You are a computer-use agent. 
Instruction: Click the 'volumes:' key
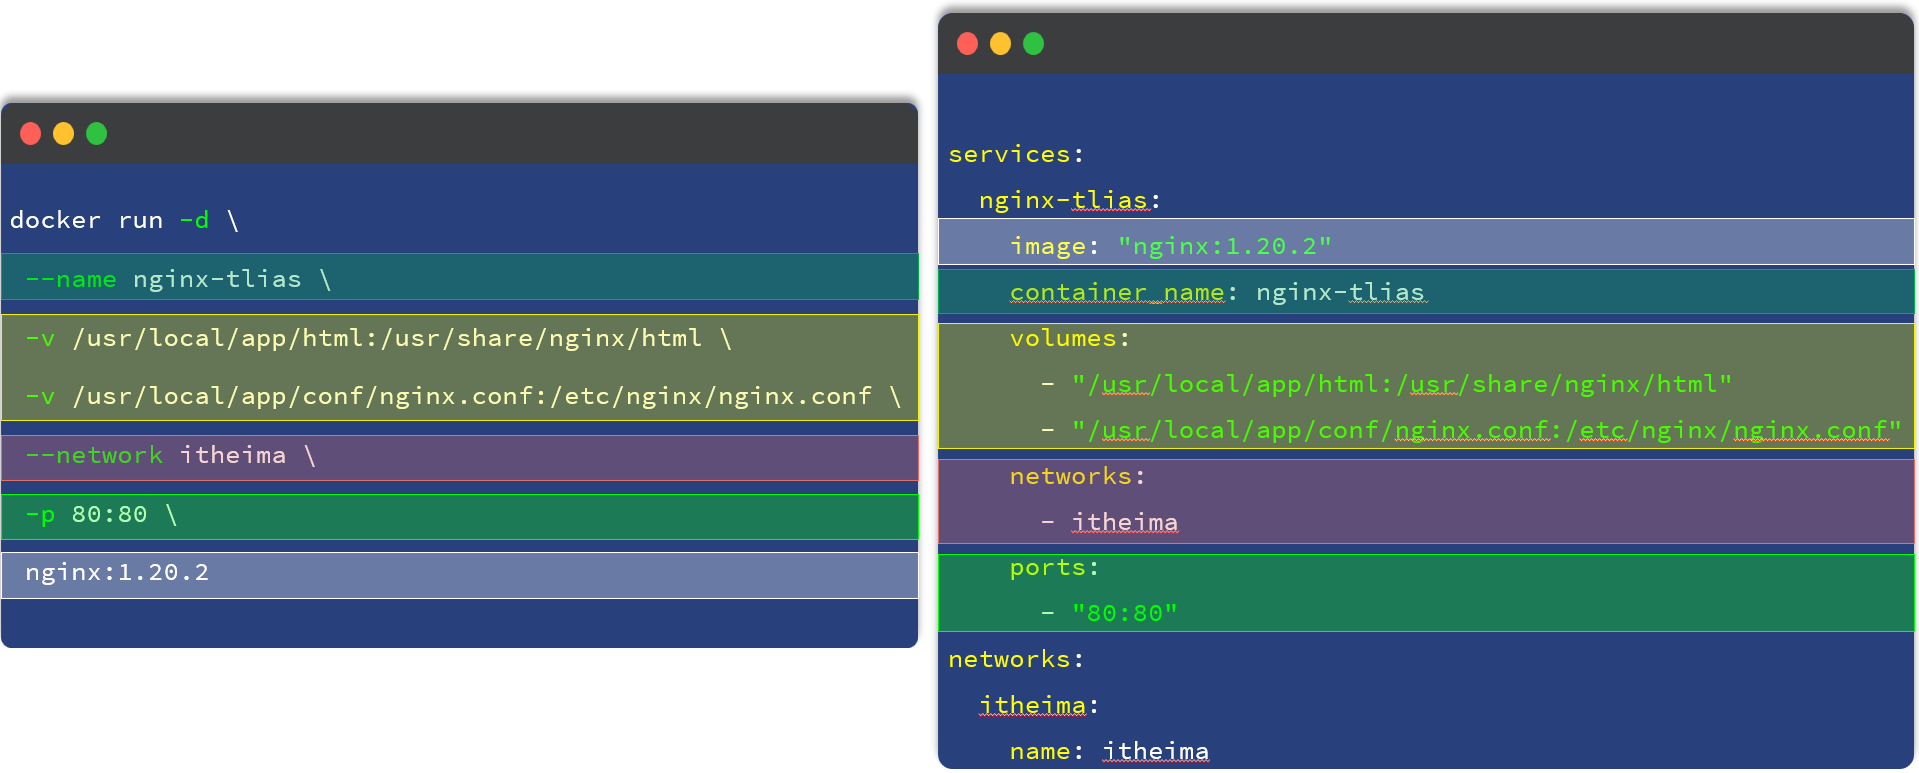click(x=1070, y=338)
